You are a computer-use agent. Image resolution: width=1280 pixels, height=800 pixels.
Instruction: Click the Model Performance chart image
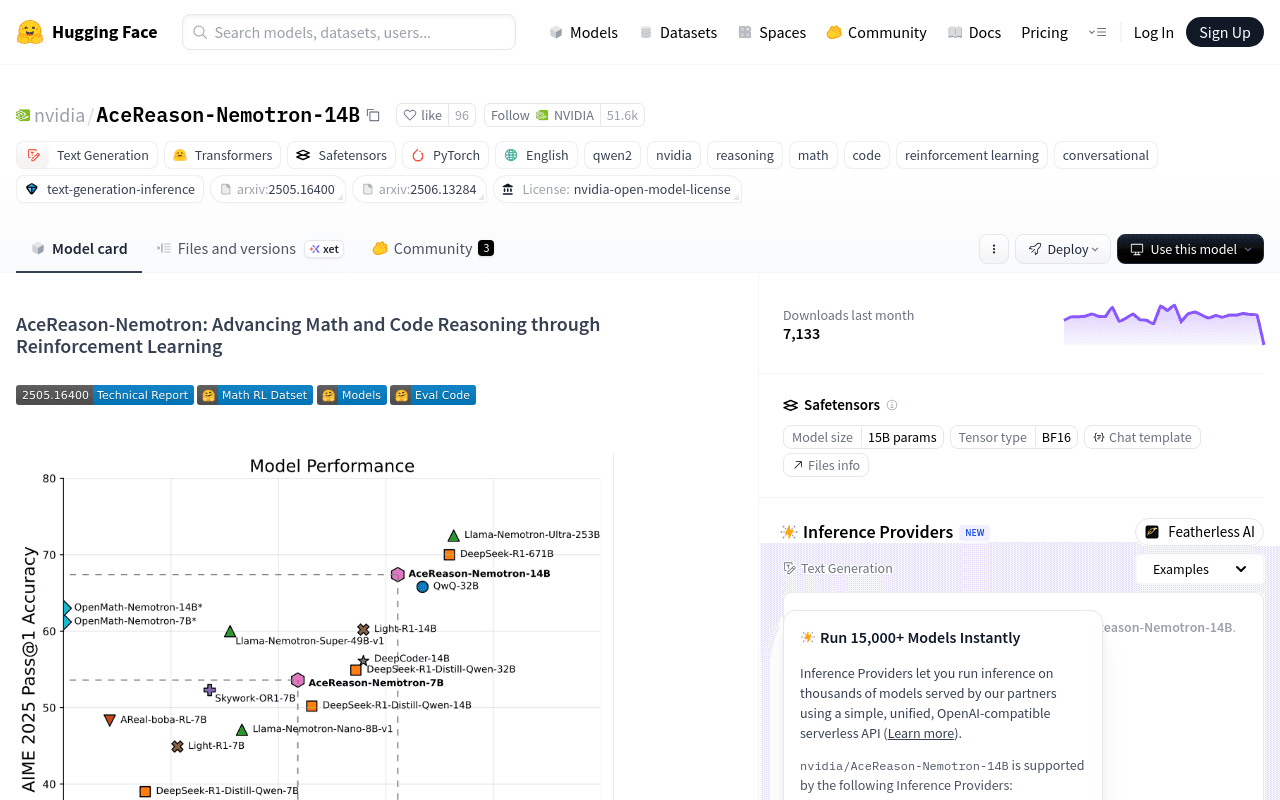[x=315, y=627]
